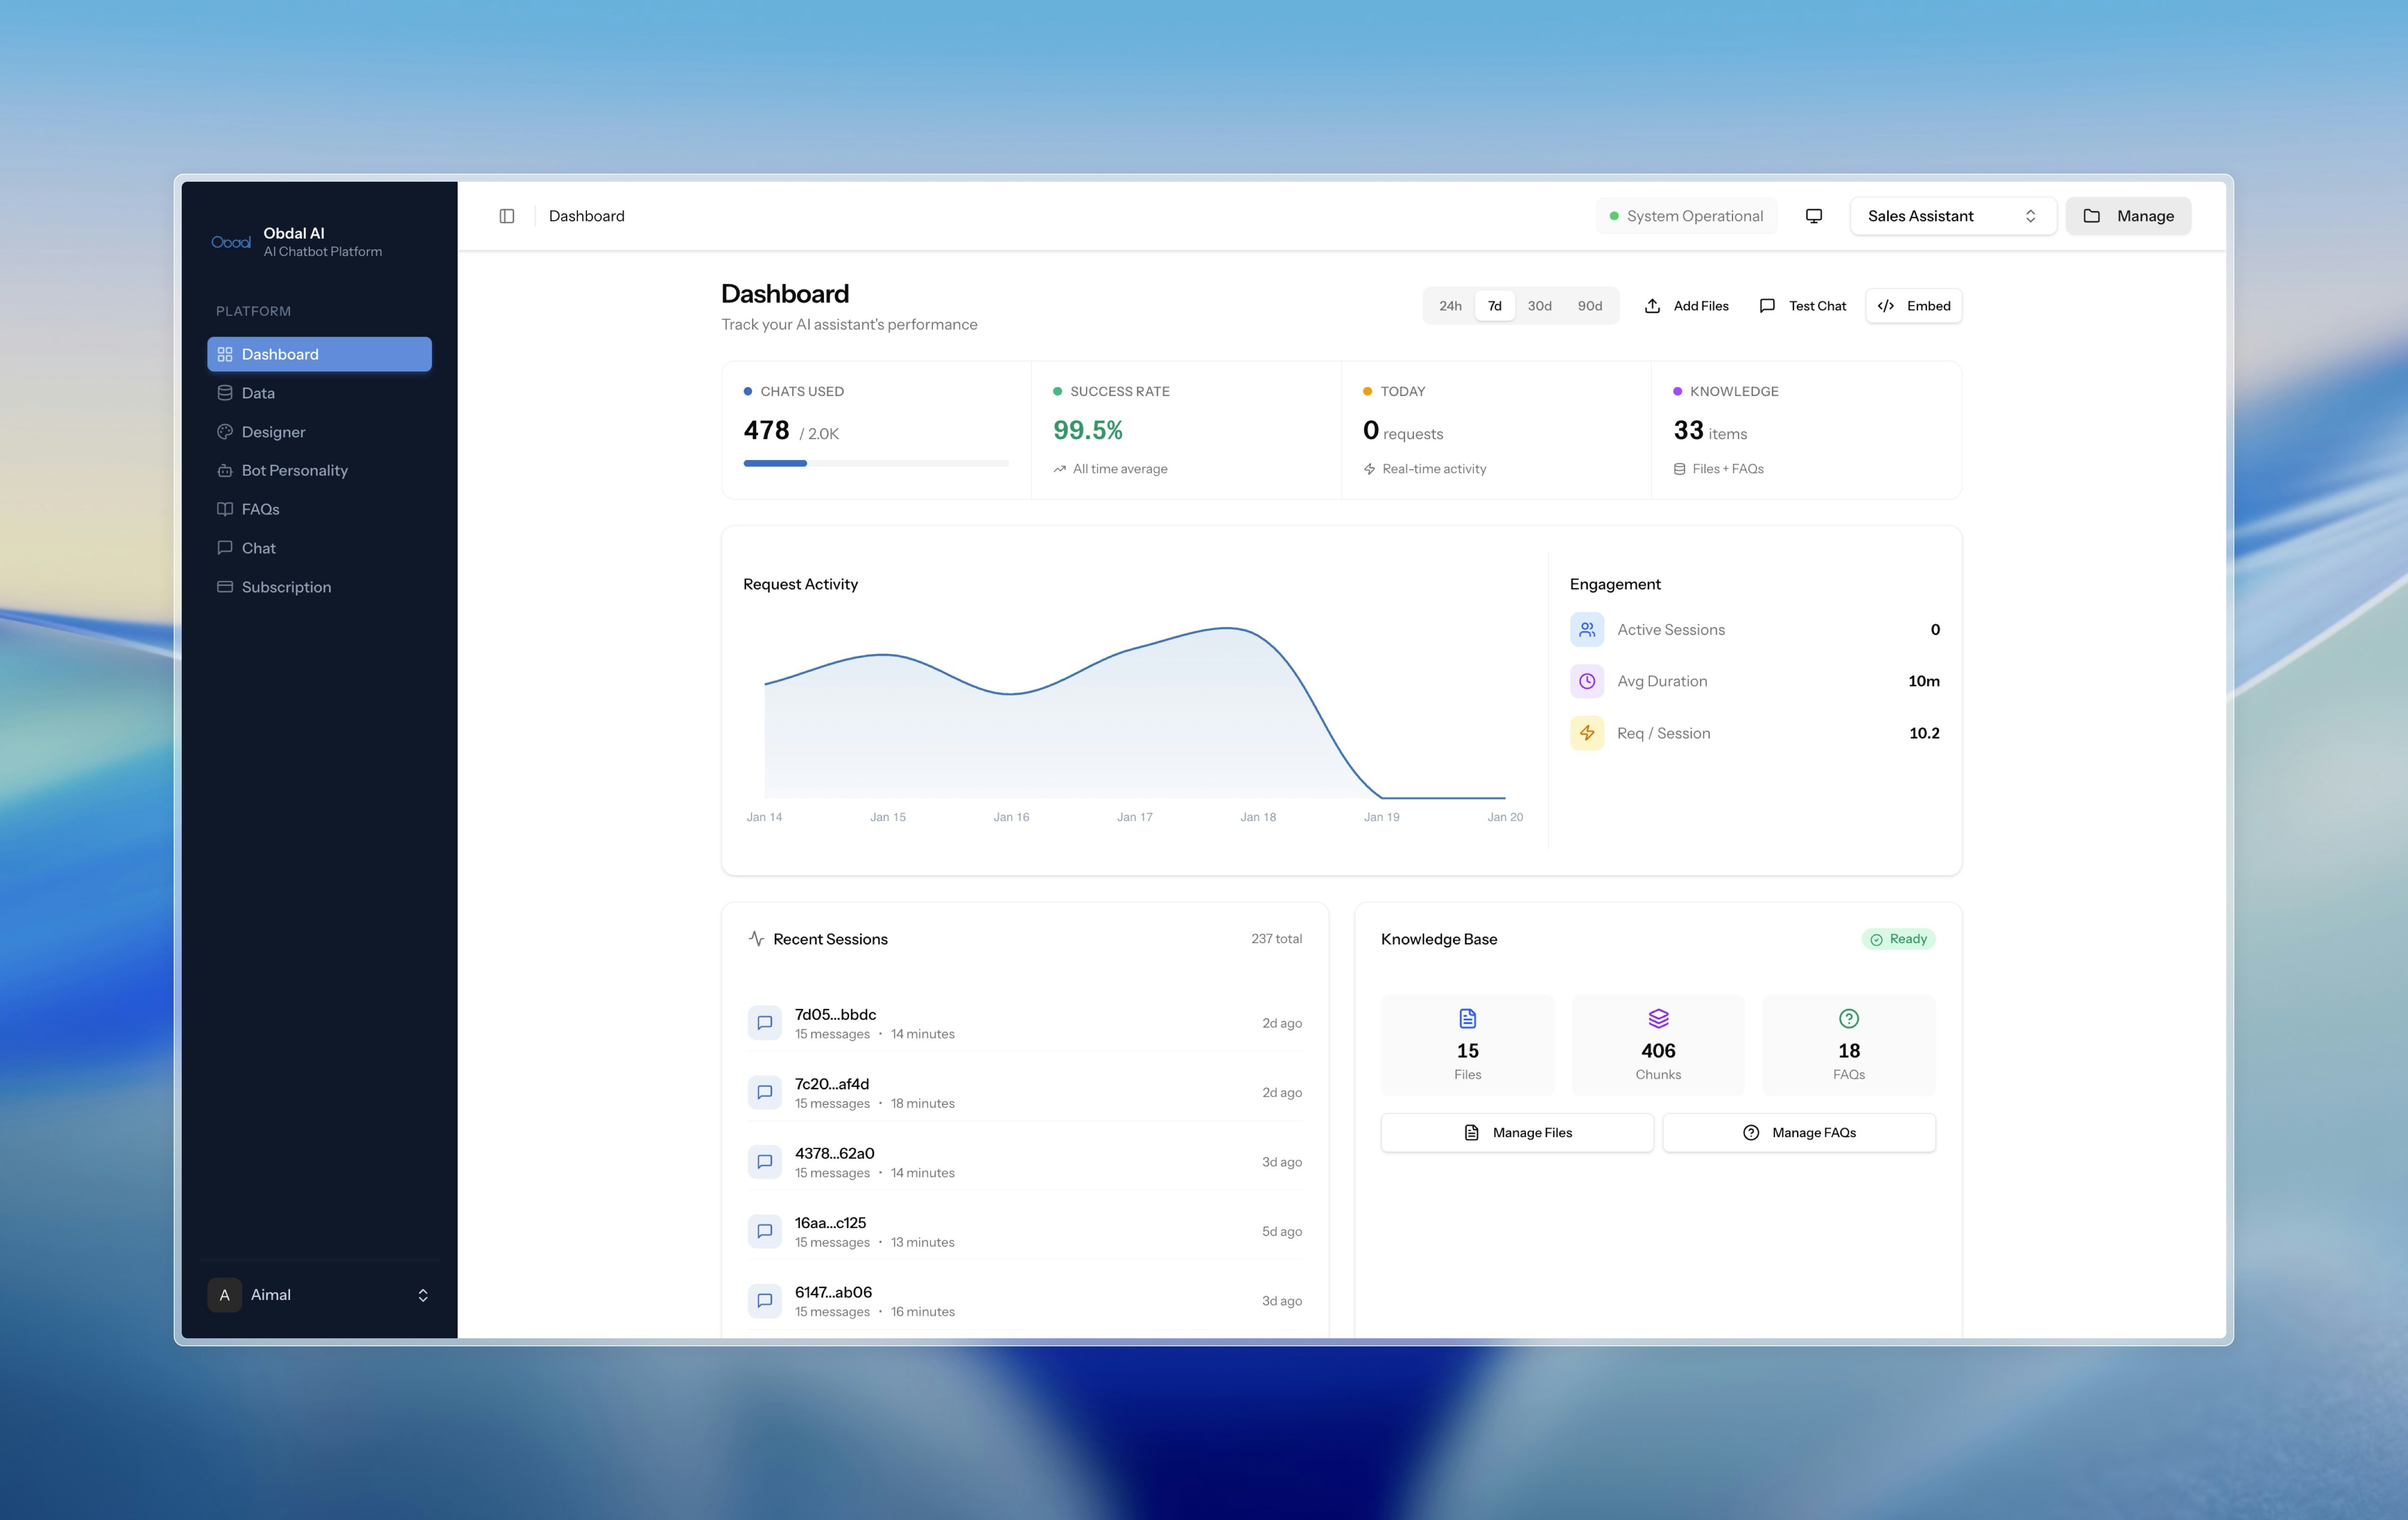Open session 16aa...c125 row text
This screenshot has height=1520, width=2408.
pos(874,1231)
